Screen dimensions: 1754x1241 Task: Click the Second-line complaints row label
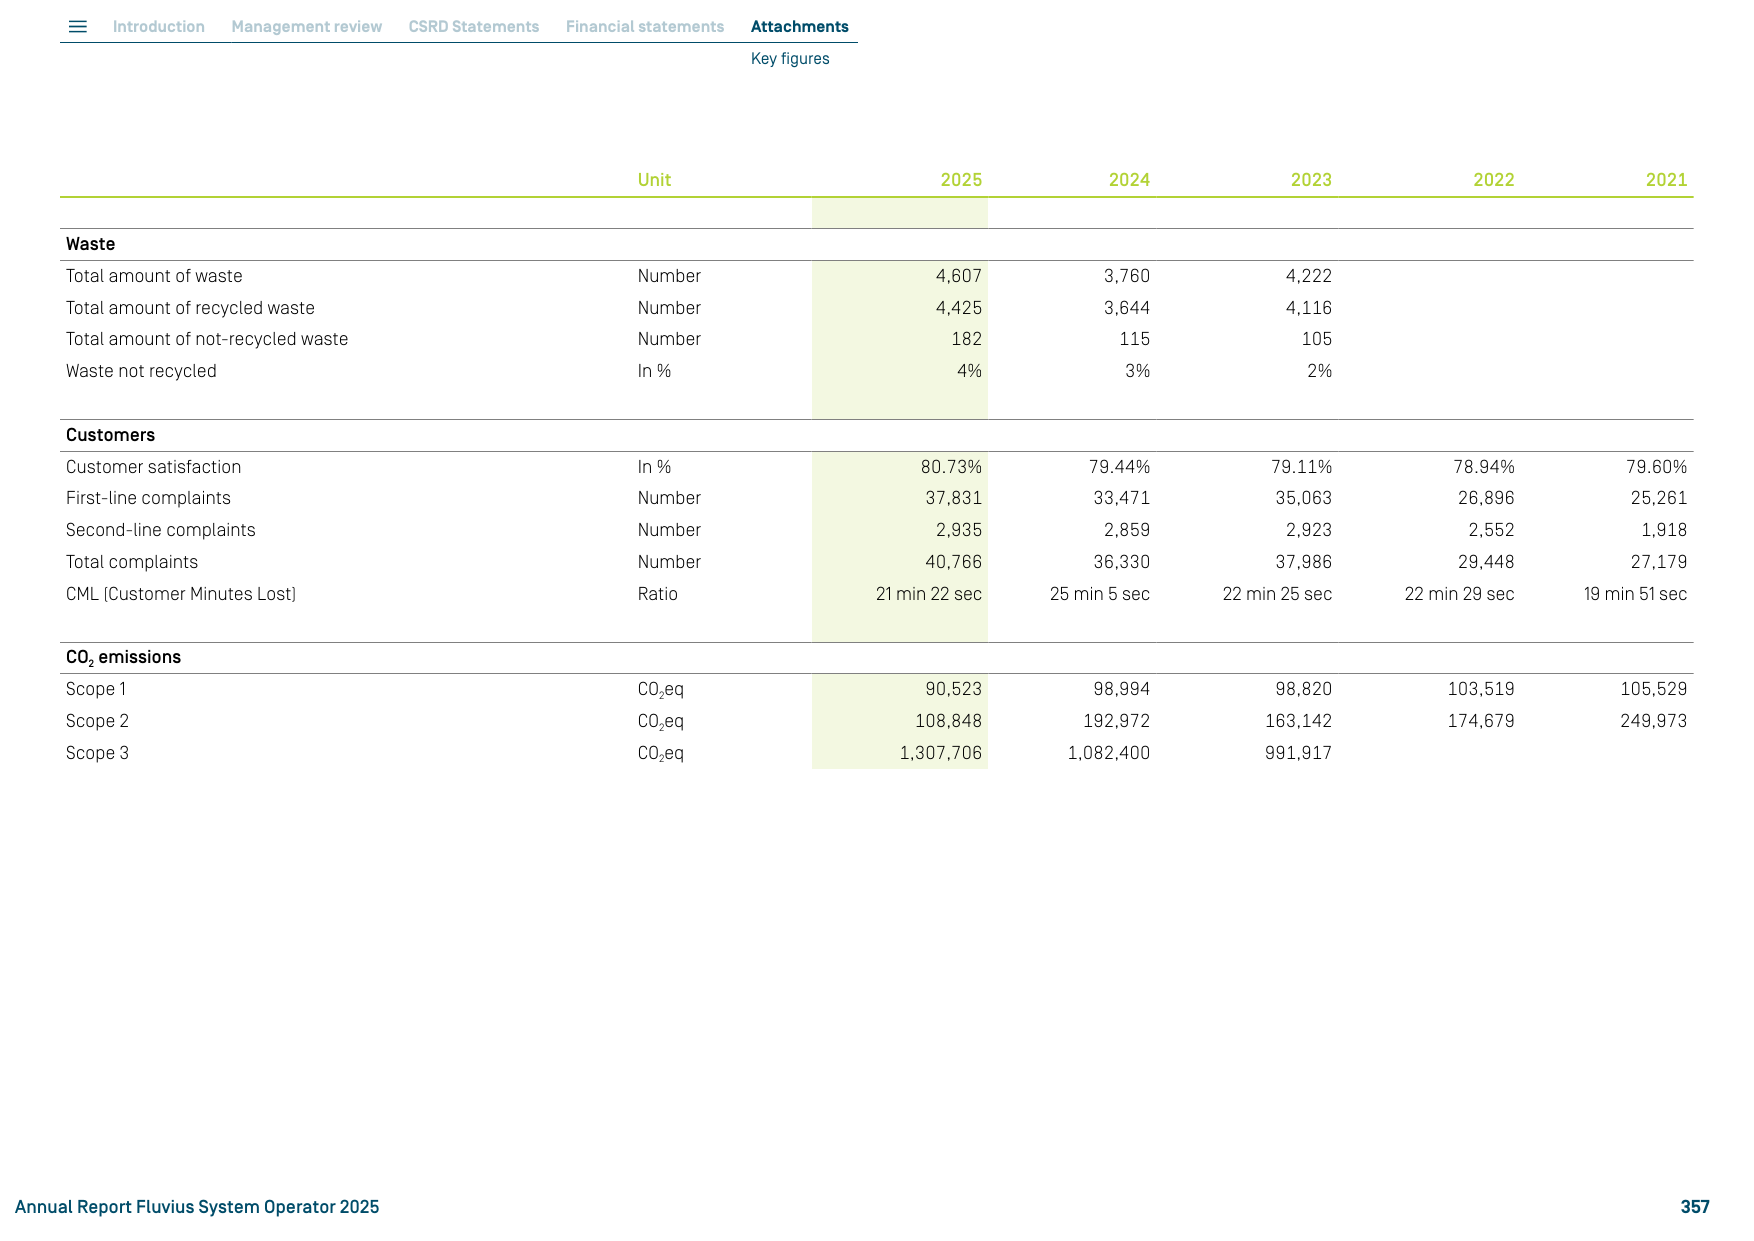[x=160, y=530]
